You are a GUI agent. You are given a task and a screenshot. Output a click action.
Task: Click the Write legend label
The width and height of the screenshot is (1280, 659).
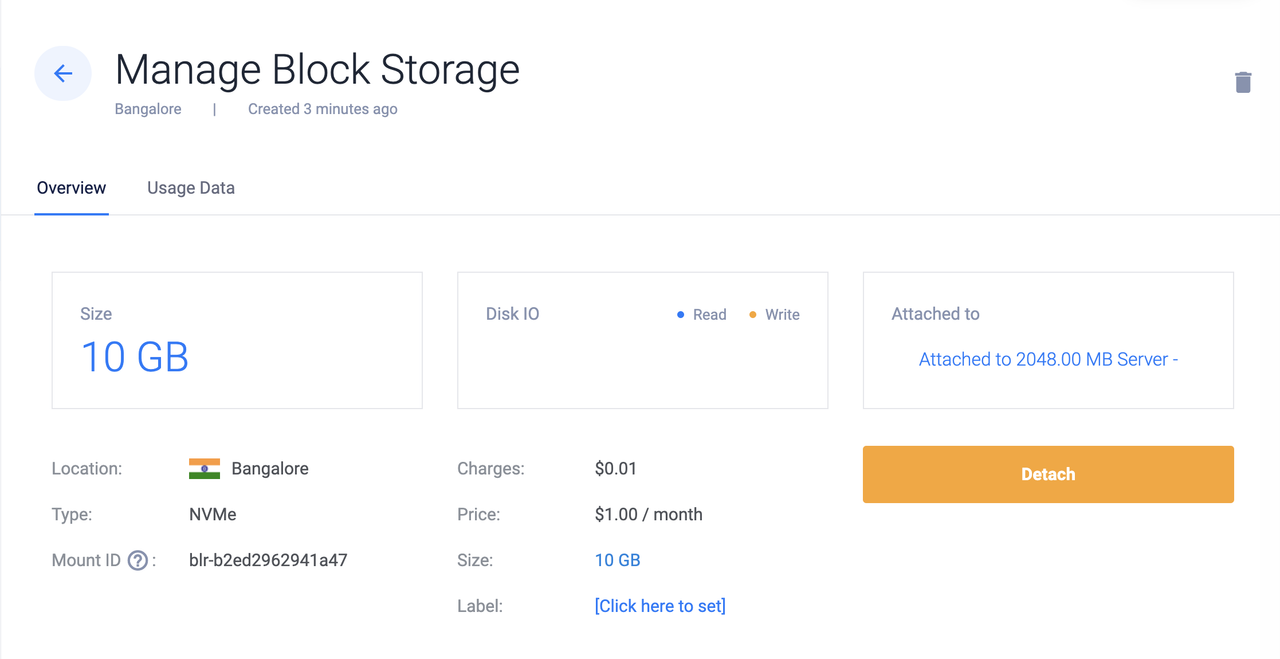tap(782, 315)
